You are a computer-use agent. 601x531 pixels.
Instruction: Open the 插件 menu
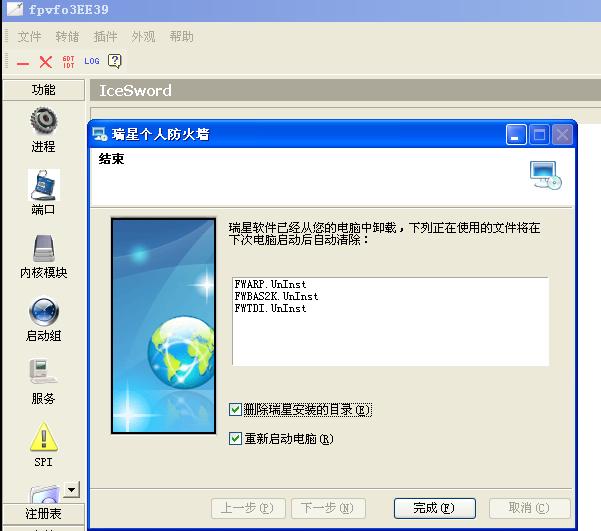[105, 37]
